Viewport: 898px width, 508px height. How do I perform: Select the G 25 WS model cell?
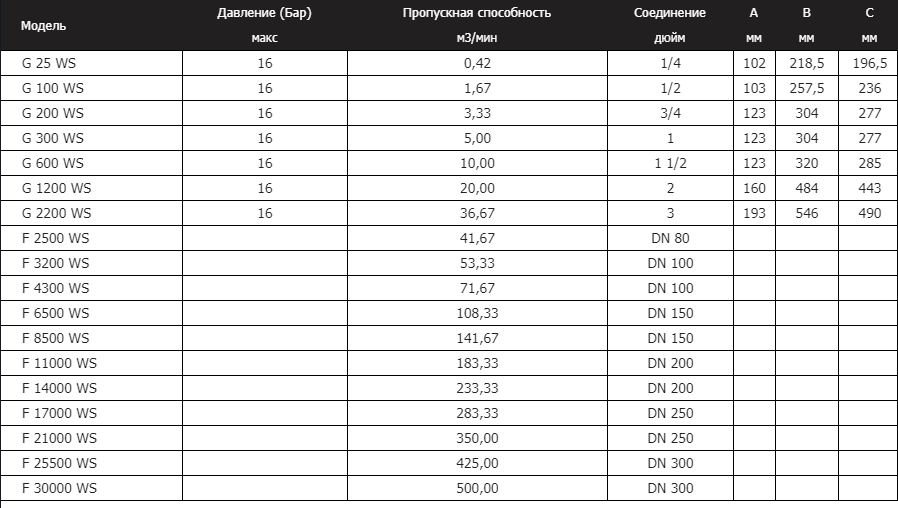pos(92,63)
